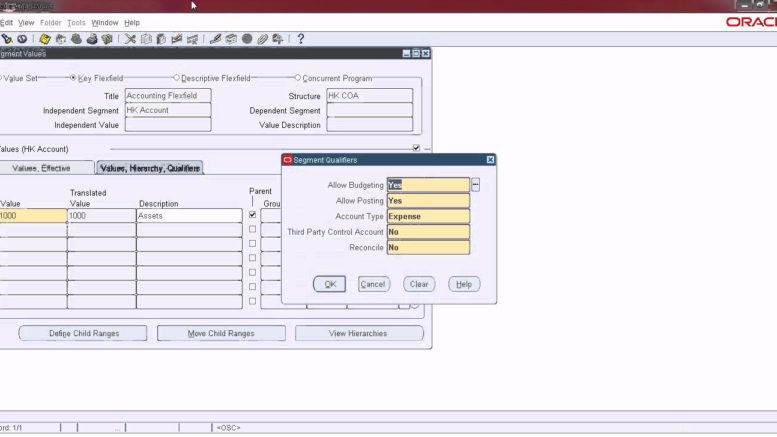This screenshot has width=777, height=437.
Task: Uncheck the Parent checkbox for value 1000
Action: [252, 215]
